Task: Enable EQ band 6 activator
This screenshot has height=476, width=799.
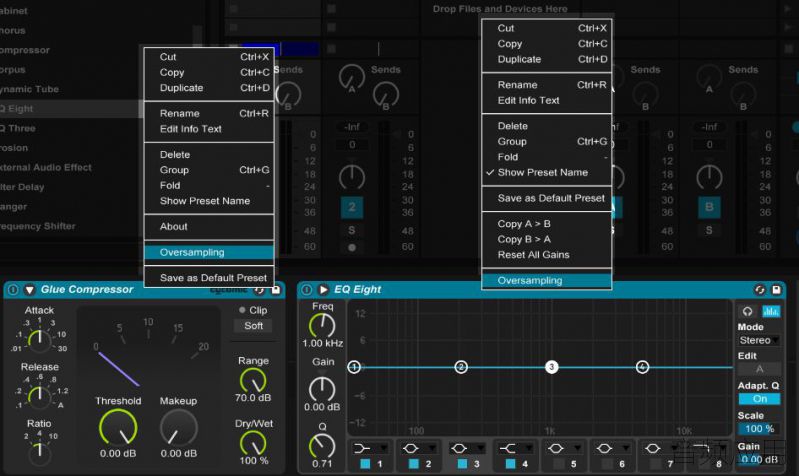Action: (x=607, y=464)
